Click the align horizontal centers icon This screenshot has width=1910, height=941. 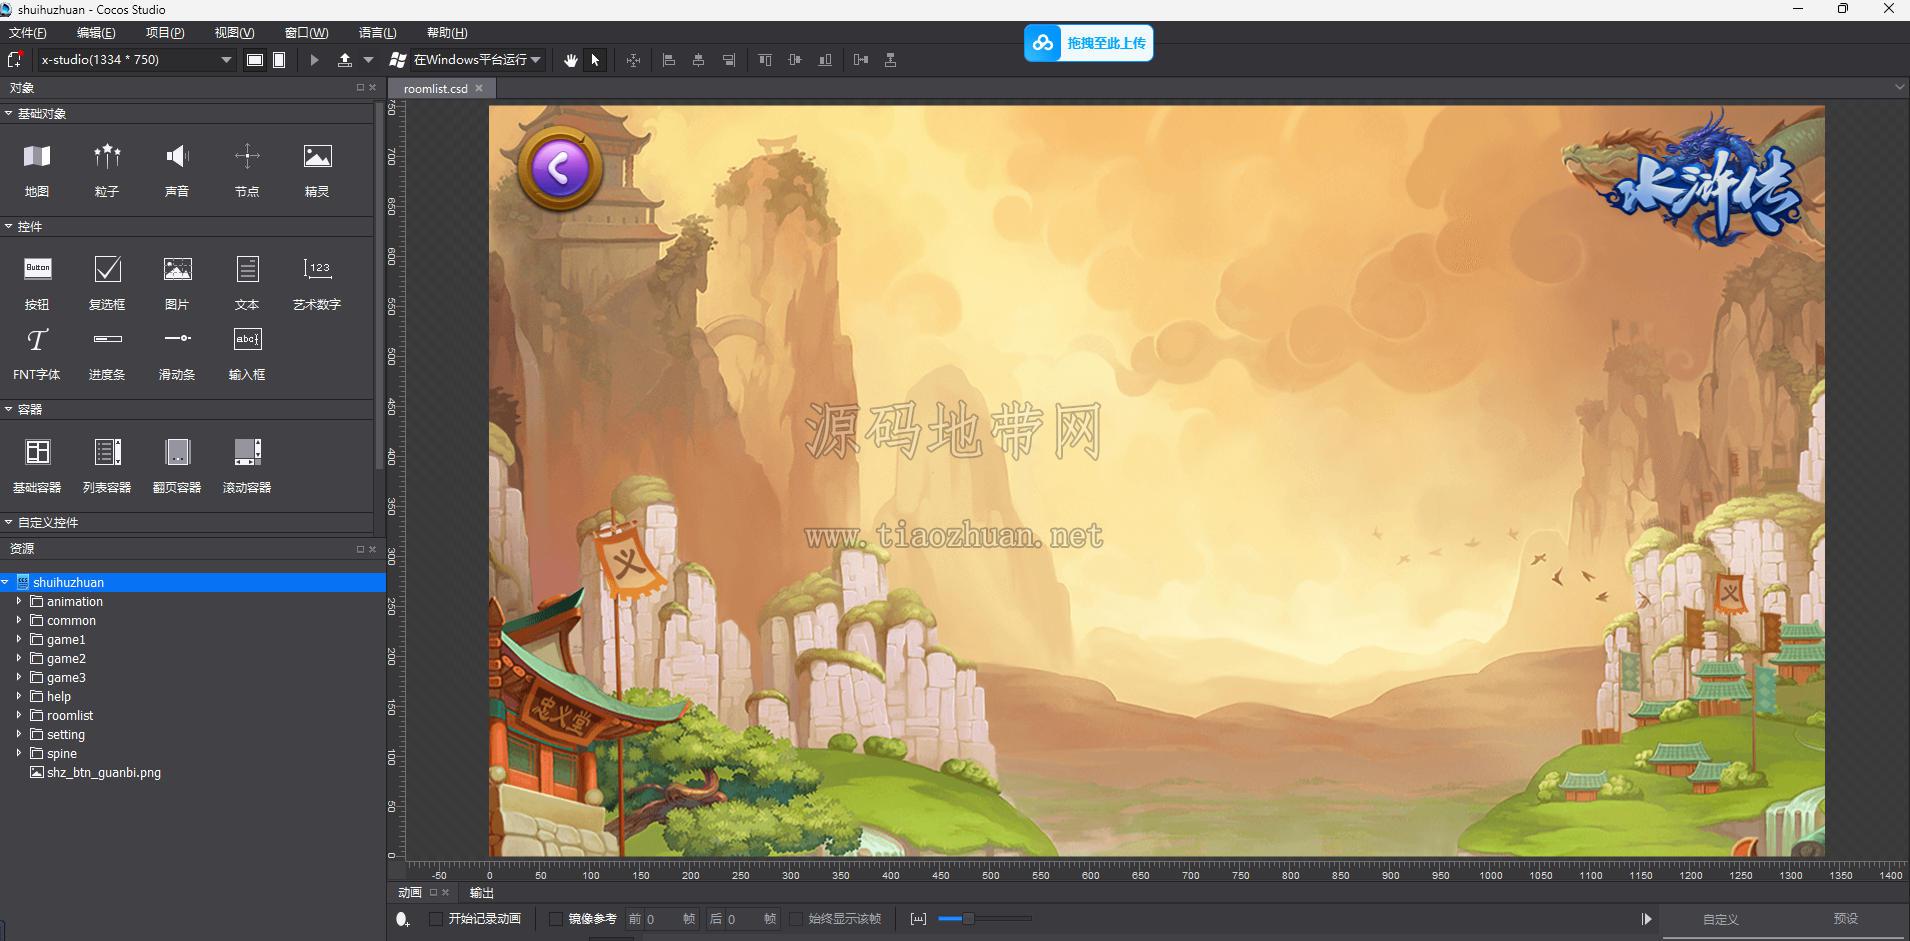point(699,60)
